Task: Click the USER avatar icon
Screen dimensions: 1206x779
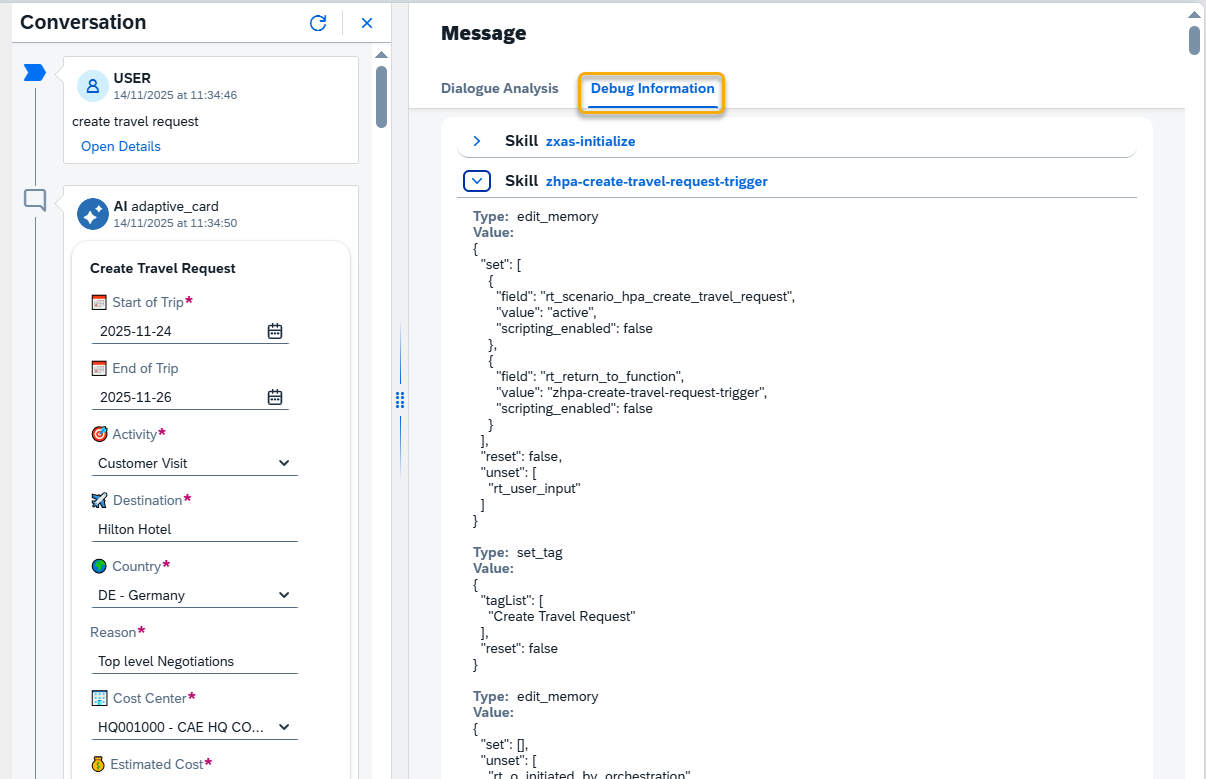Action: 93,86
